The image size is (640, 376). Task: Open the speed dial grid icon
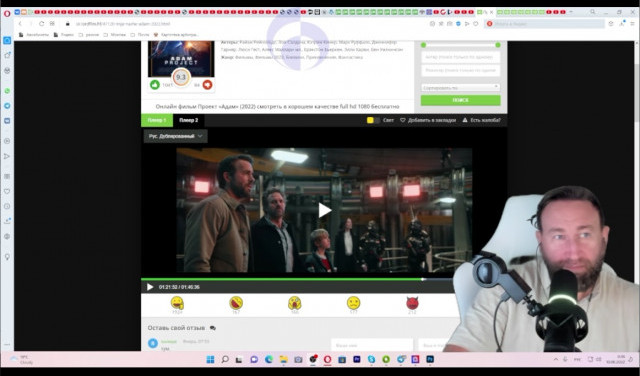pos(52,24)
